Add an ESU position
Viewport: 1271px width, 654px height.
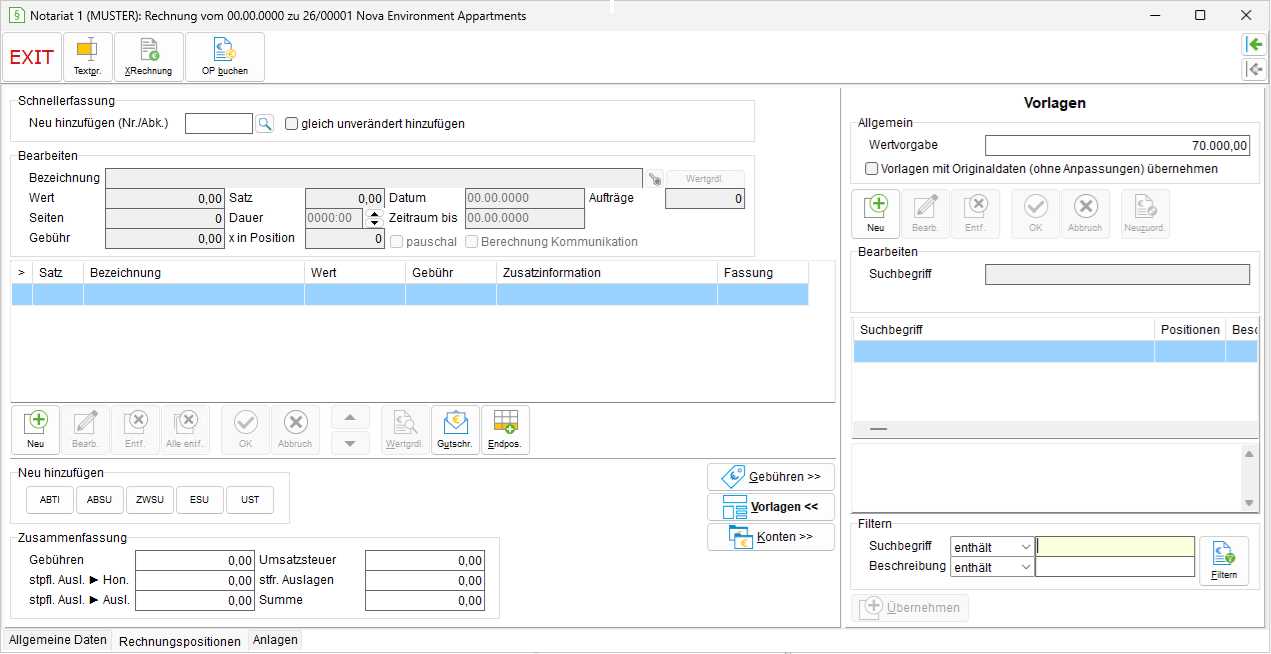point(200,499)
